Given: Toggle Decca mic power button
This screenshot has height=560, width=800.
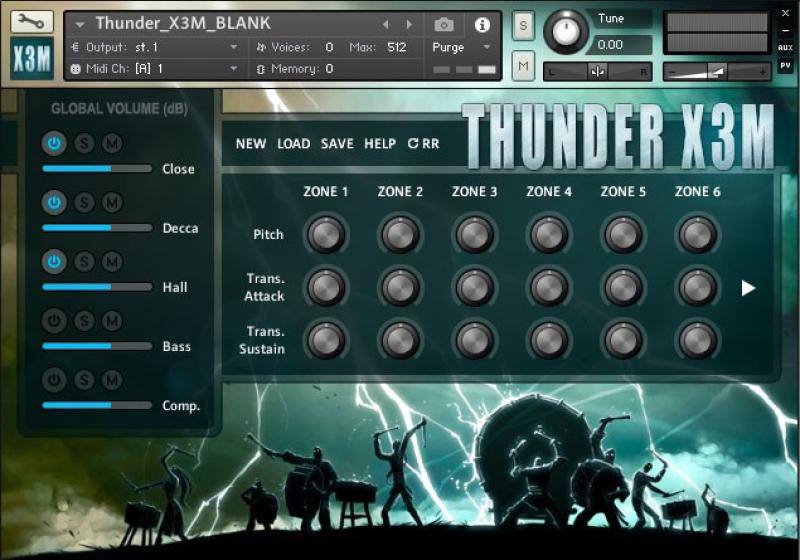Looking at the screenshot, I should pyautogui.click(x=54, y=202).
